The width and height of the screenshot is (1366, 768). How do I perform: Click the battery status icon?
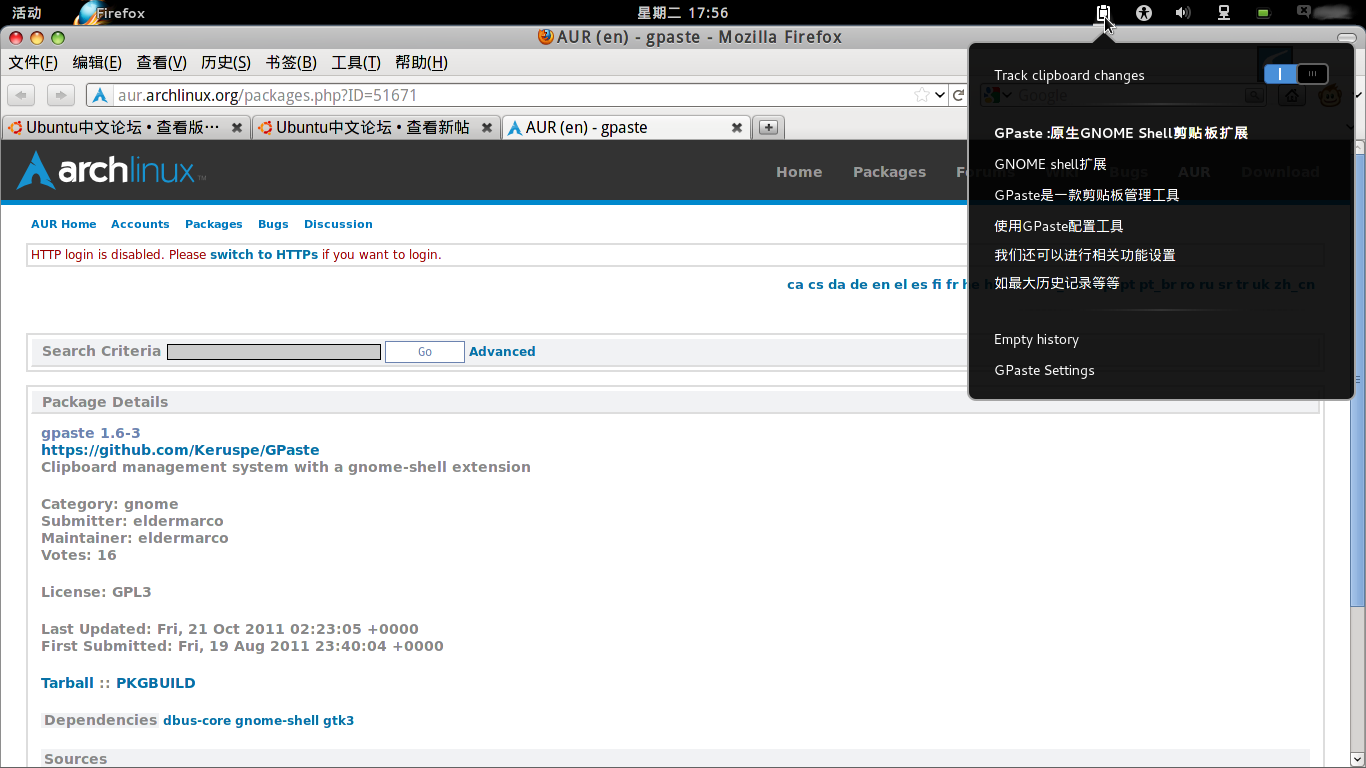point(1264,13)
